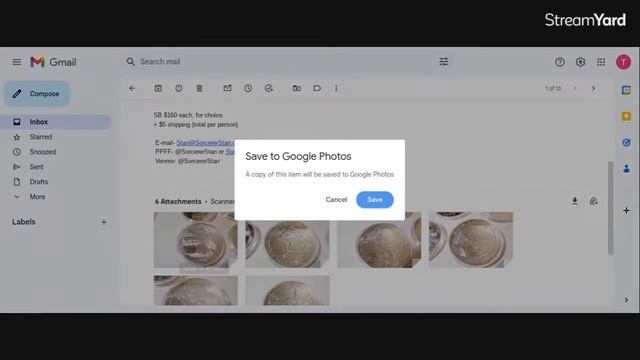Open the account avatar T
The image size is (640, 360).
click(623, 62)
